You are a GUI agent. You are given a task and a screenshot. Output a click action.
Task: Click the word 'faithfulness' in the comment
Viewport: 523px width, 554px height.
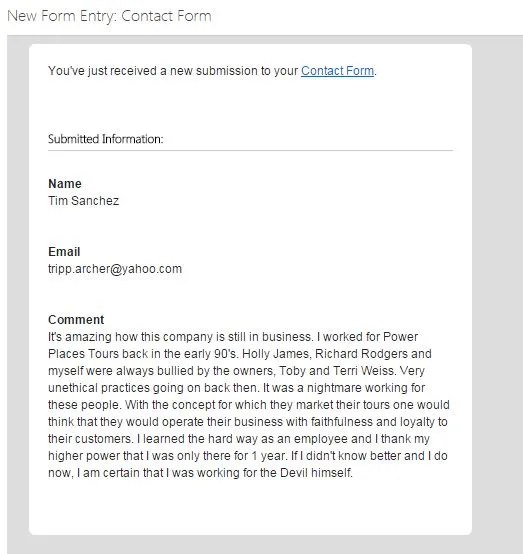point(342,422)
